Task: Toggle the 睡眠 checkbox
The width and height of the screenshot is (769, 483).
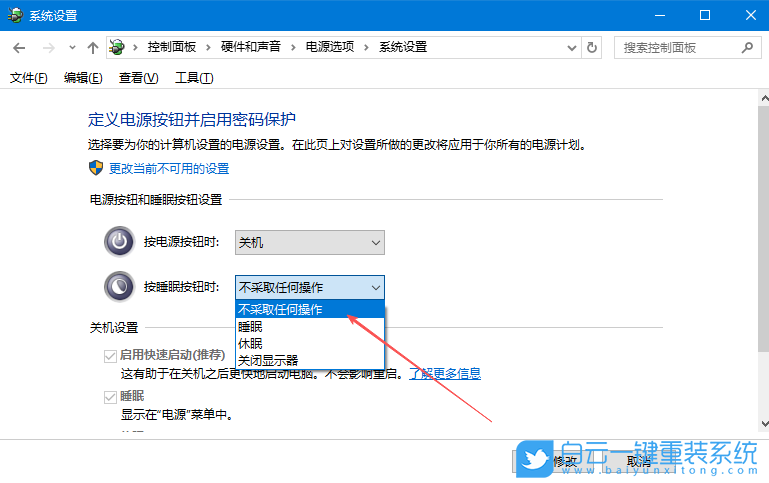Action: [x=110, y=397]
